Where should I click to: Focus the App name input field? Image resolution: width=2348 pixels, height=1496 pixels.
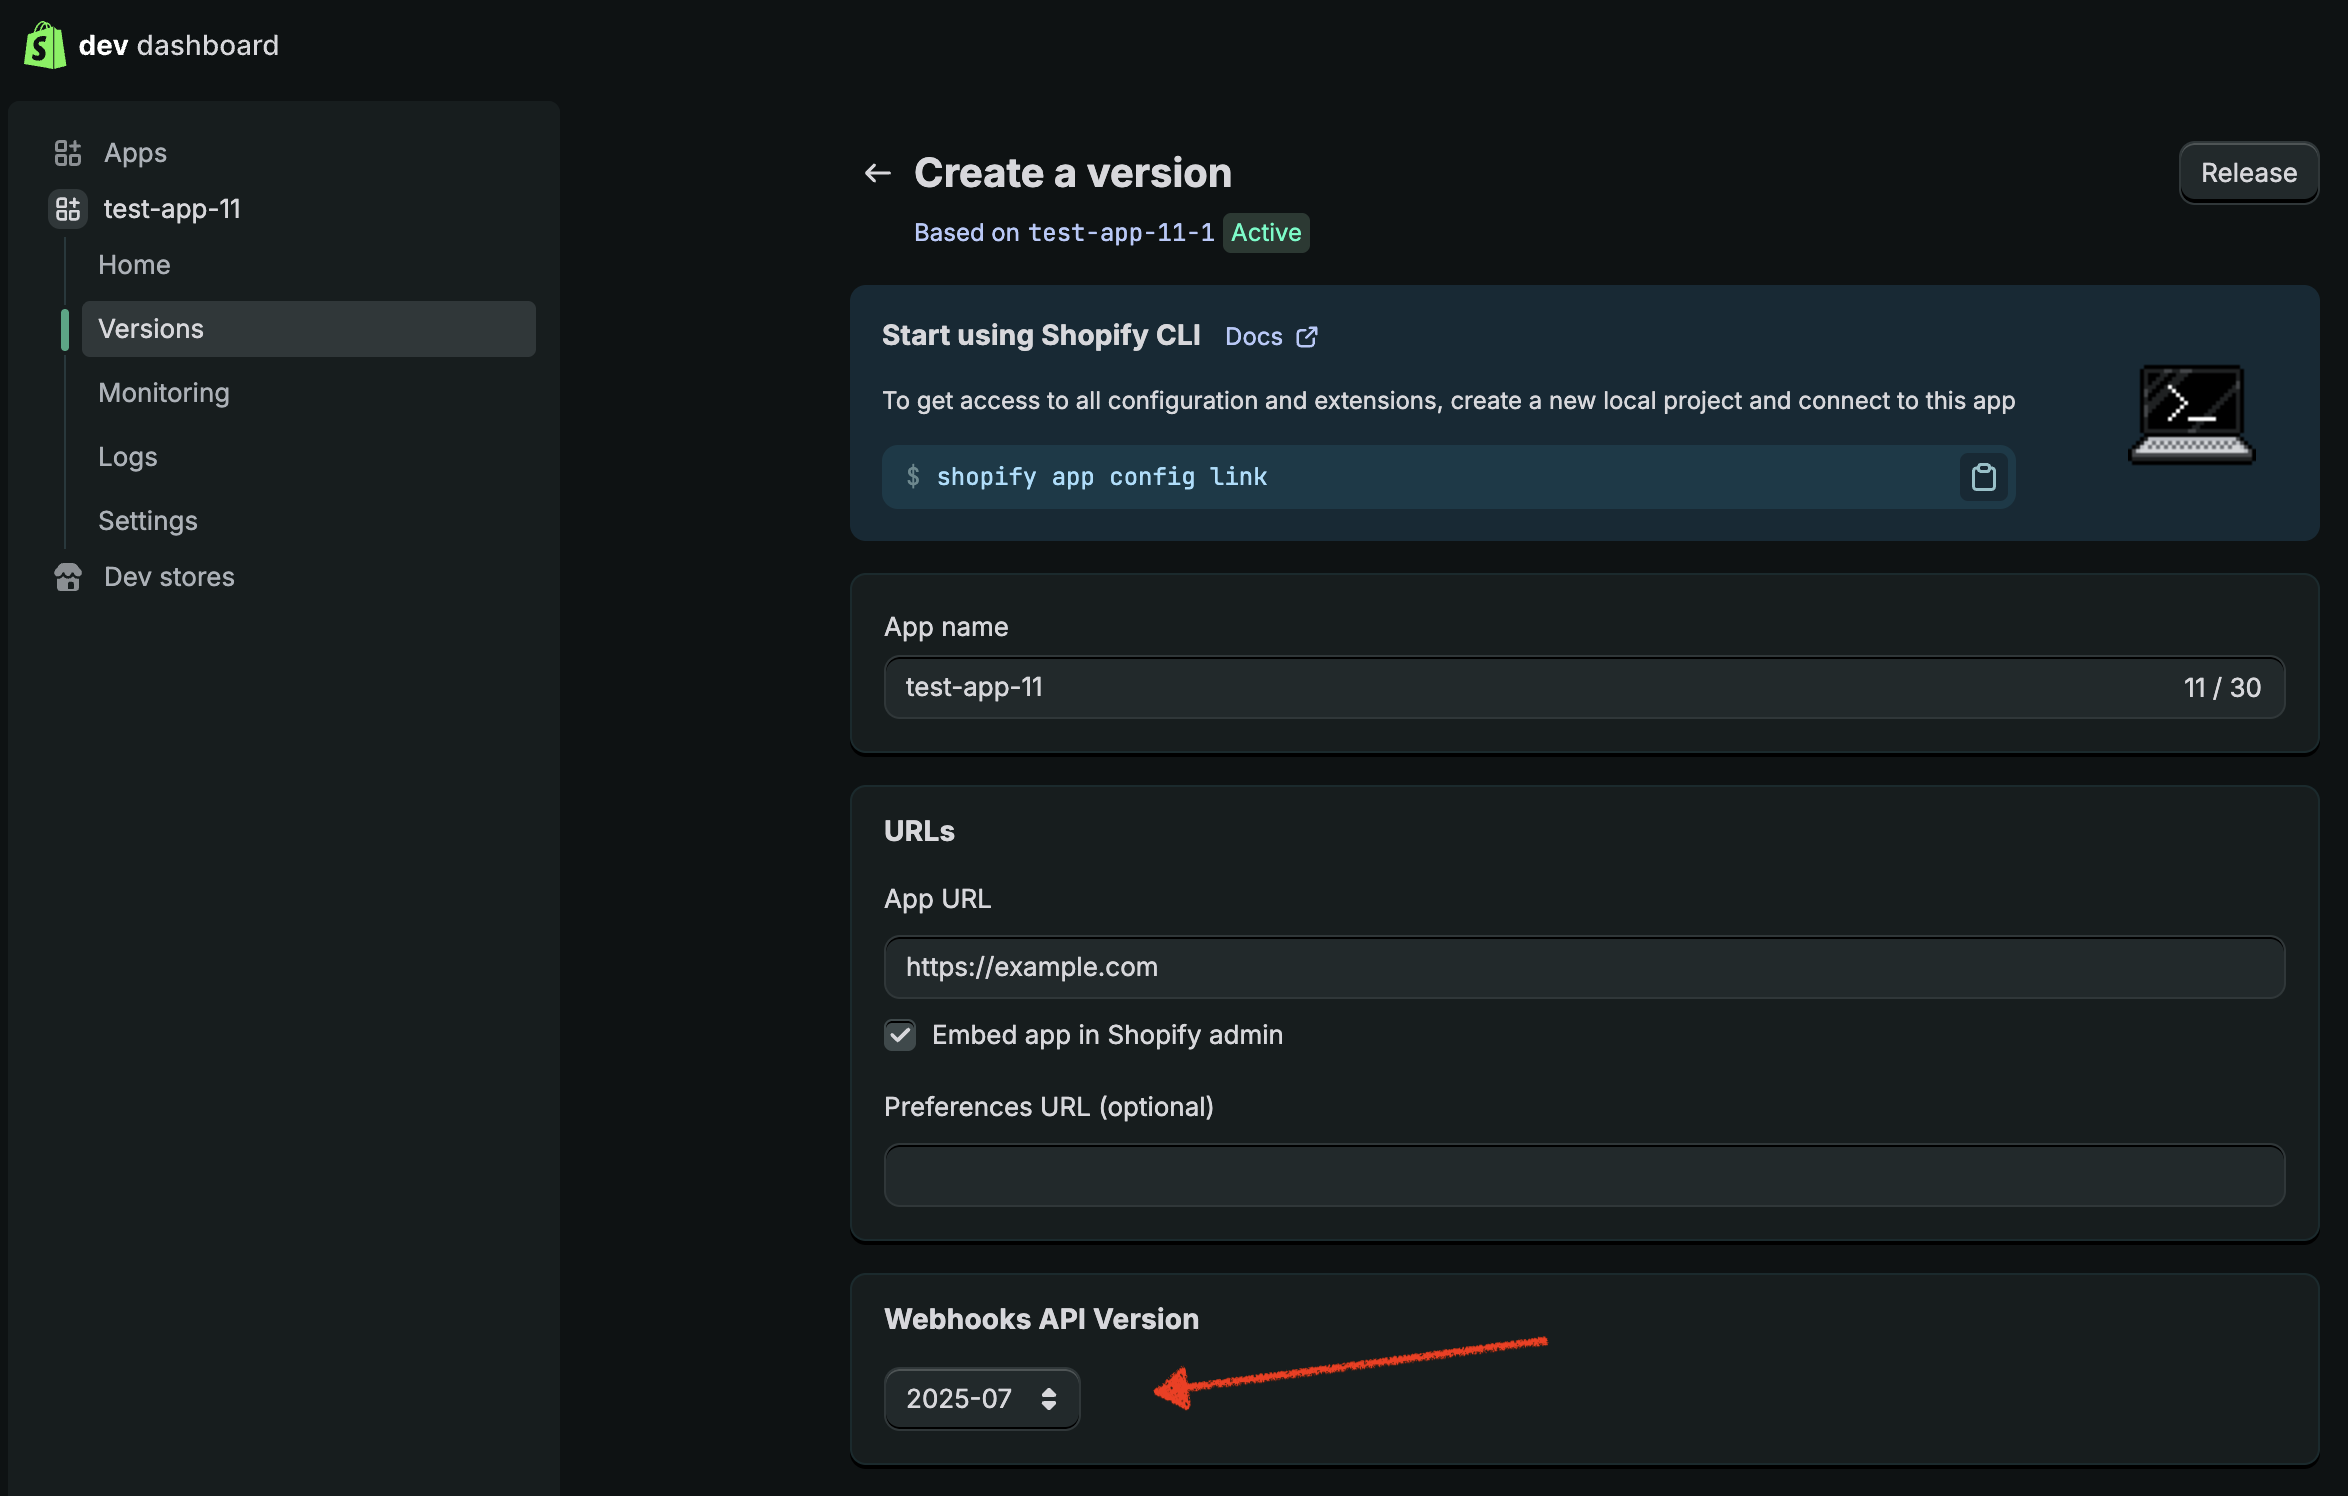[x=1500, y=688]
